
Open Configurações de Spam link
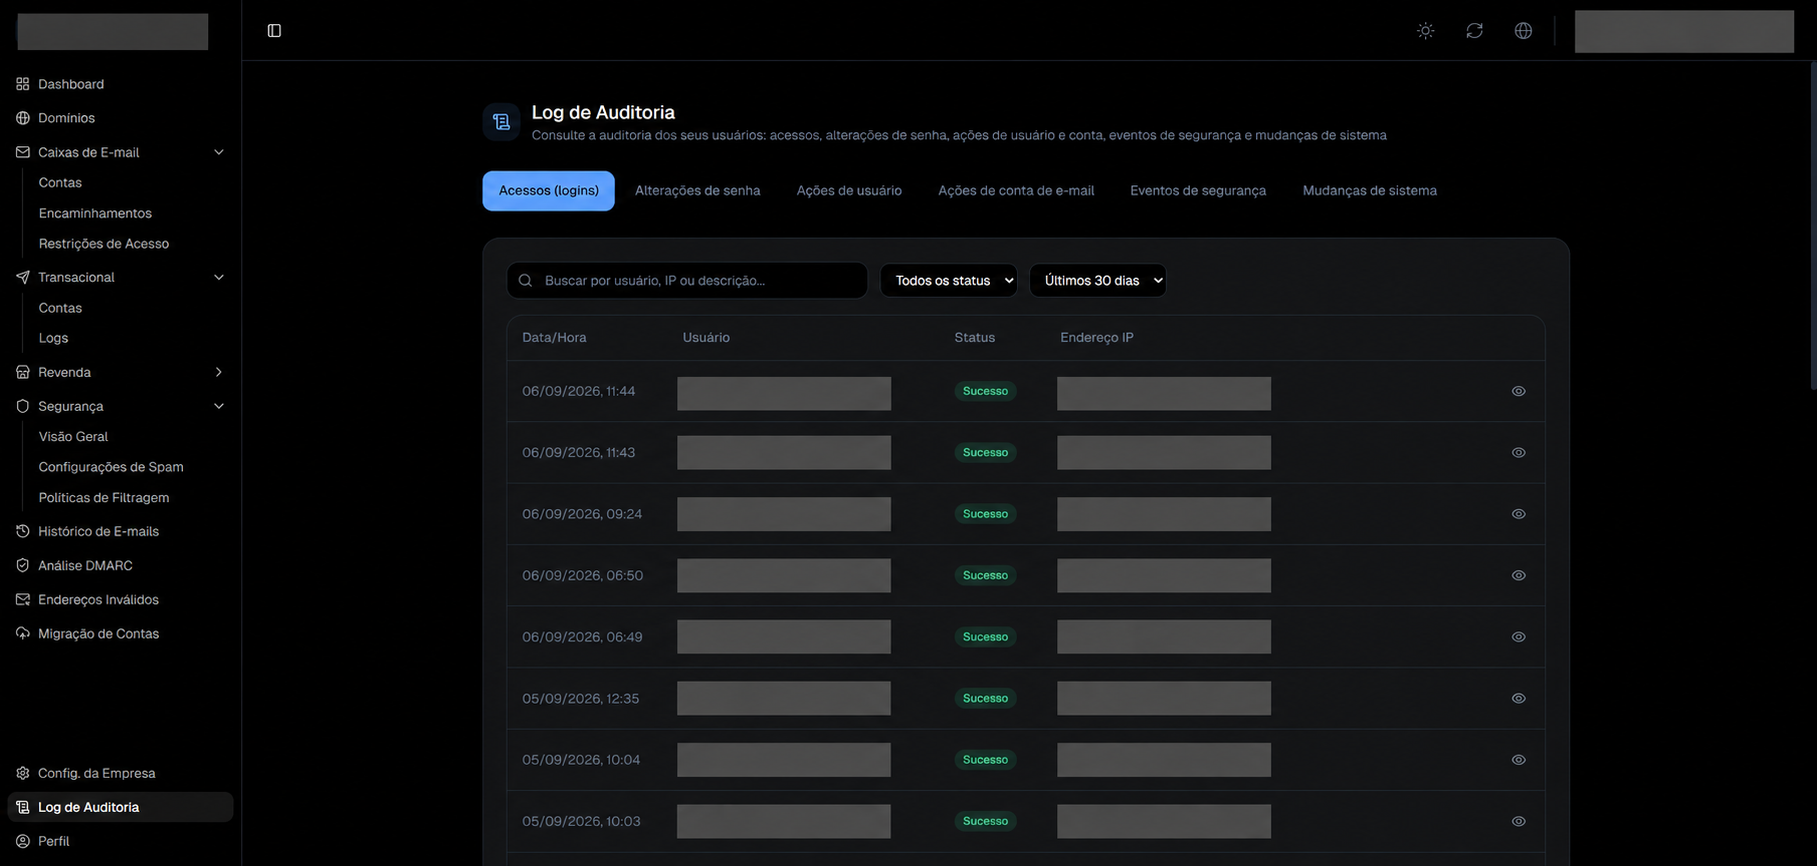(111, 467)
